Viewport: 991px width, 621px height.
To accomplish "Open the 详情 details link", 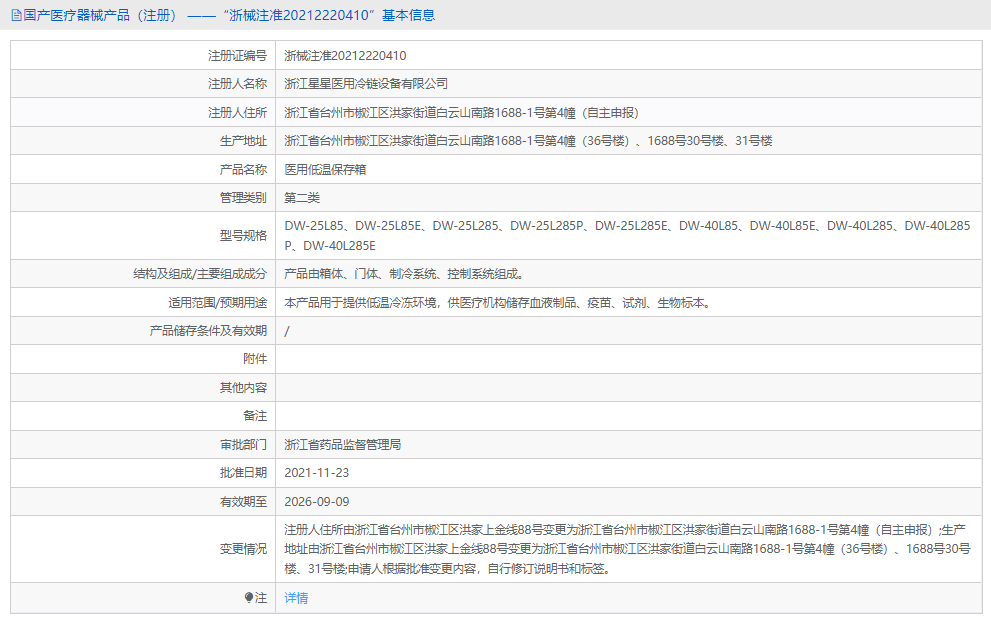I will [295, 598].
